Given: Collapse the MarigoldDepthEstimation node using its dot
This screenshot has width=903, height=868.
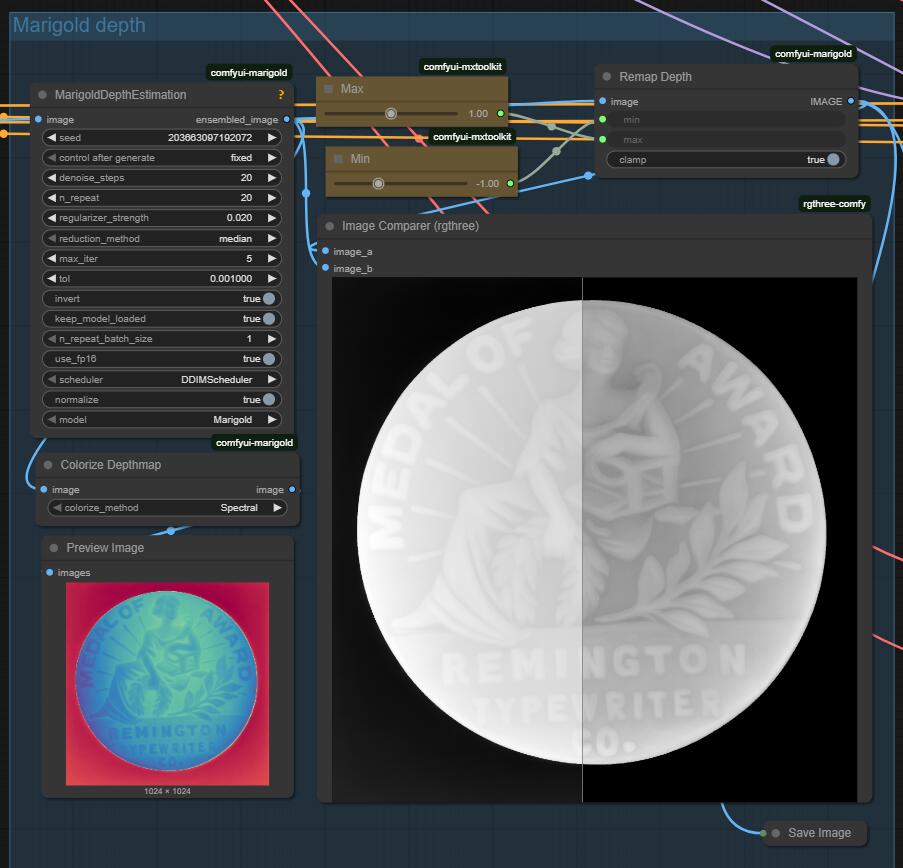Looking at the screenshot, I should [x=43, y=95].
